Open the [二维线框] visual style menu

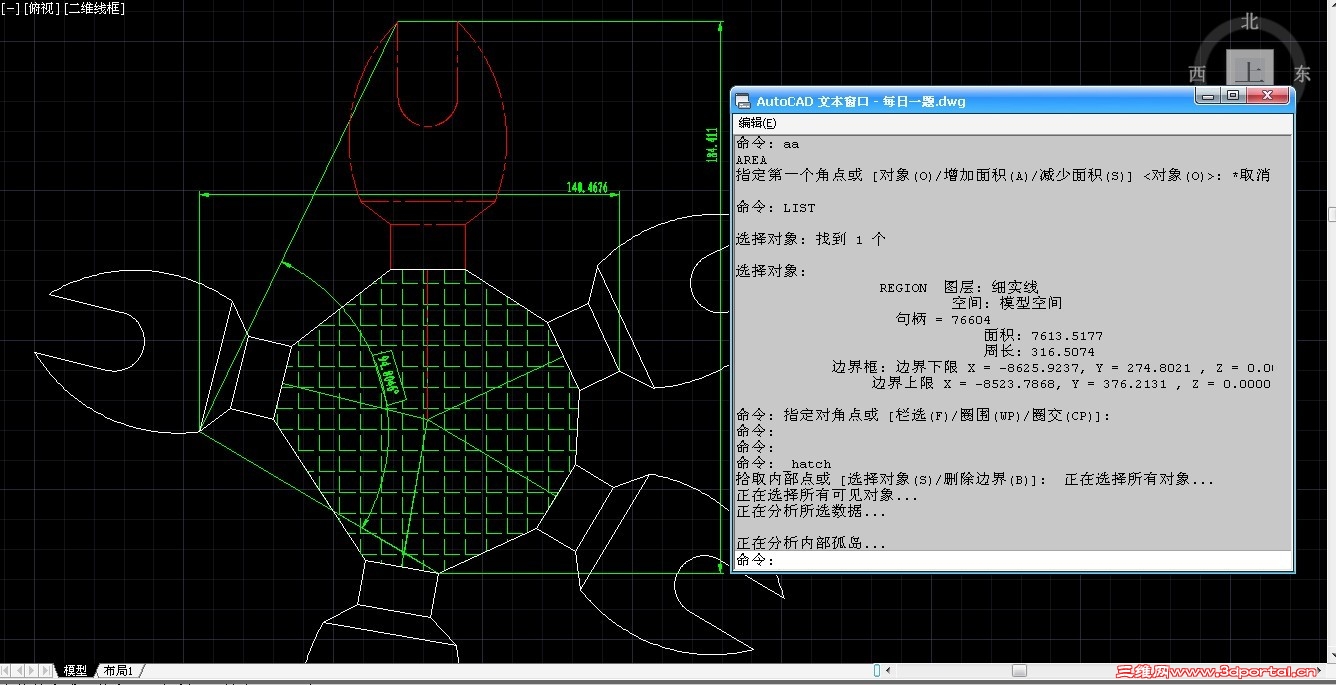pos(94,8)
